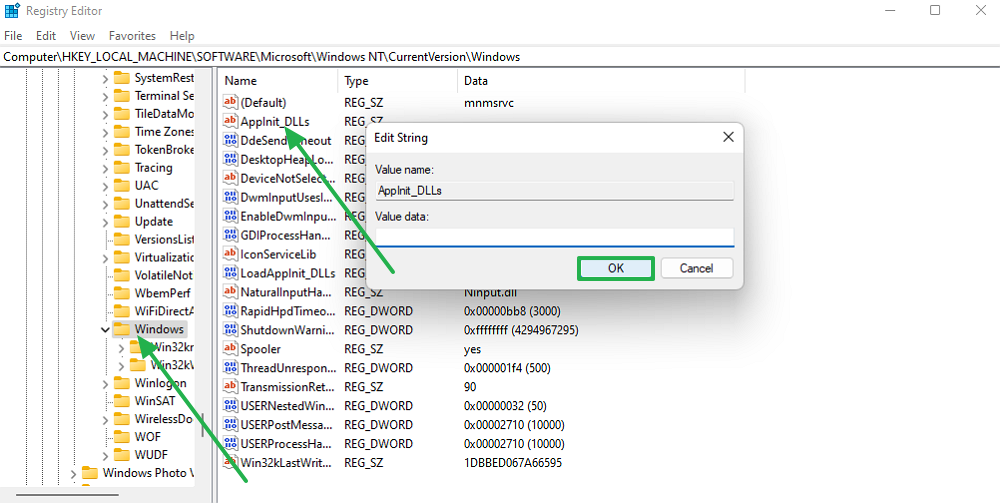The width and height of the screenshot is (1000, 503).
Task: Expand the Windows Photo V tree node
Action: point(73,474)
